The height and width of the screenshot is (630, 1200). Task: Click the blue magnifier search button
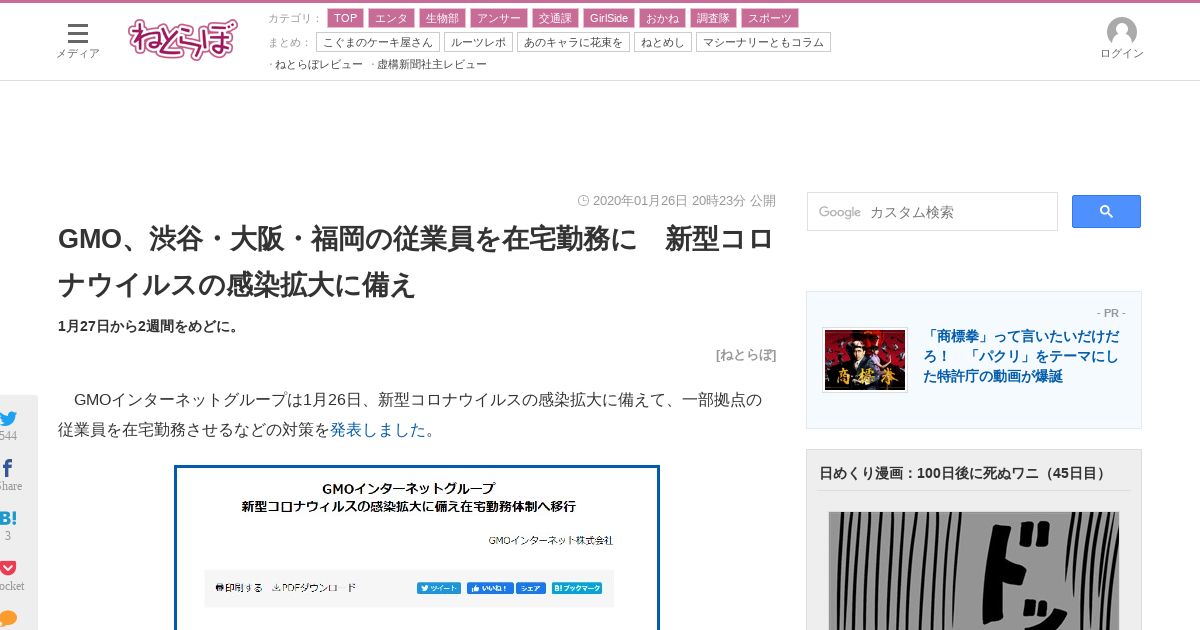(1106, 211)
